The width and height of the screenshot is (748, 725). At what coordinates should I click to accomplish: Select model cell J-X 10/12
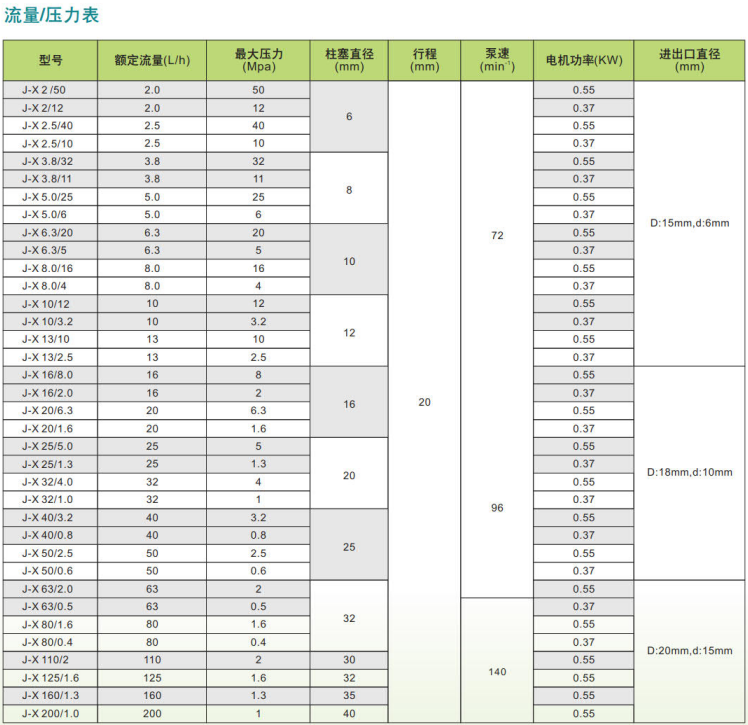51,304
